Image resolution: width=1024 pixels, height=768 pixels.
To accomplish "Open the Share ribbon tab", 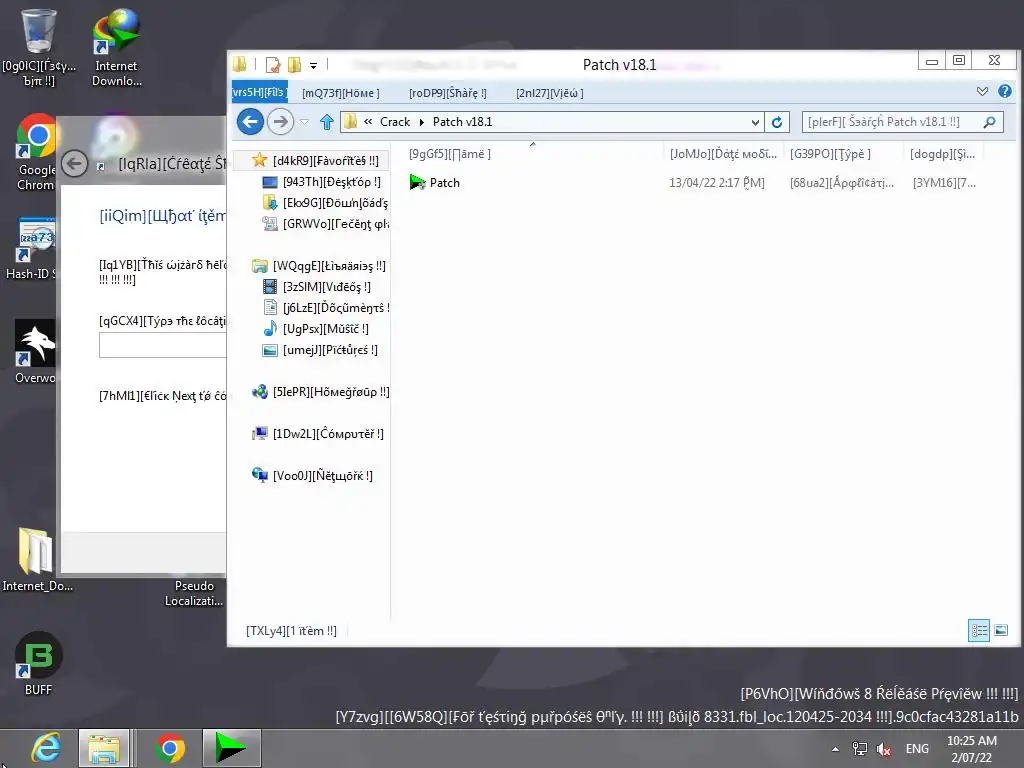I will tap(448, 93).
